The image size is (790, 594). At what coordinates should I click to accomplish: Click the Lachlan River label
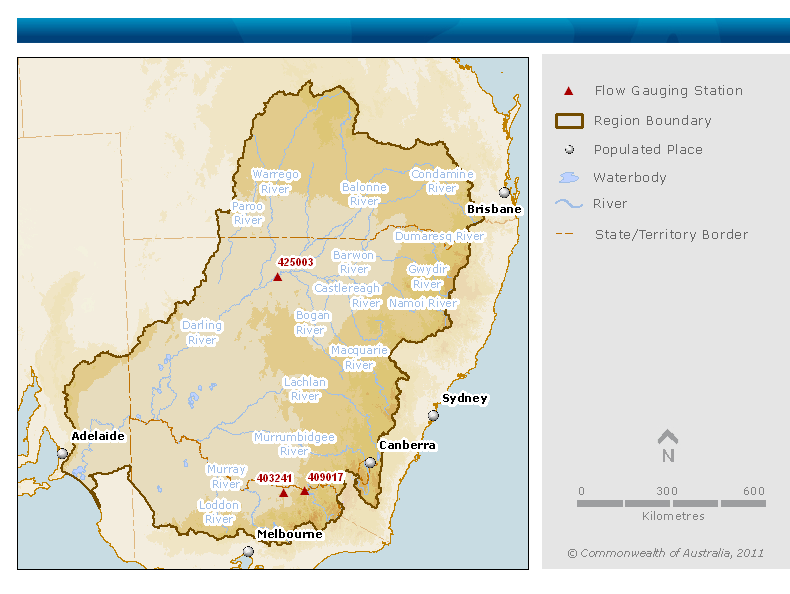tap(305, 389)
